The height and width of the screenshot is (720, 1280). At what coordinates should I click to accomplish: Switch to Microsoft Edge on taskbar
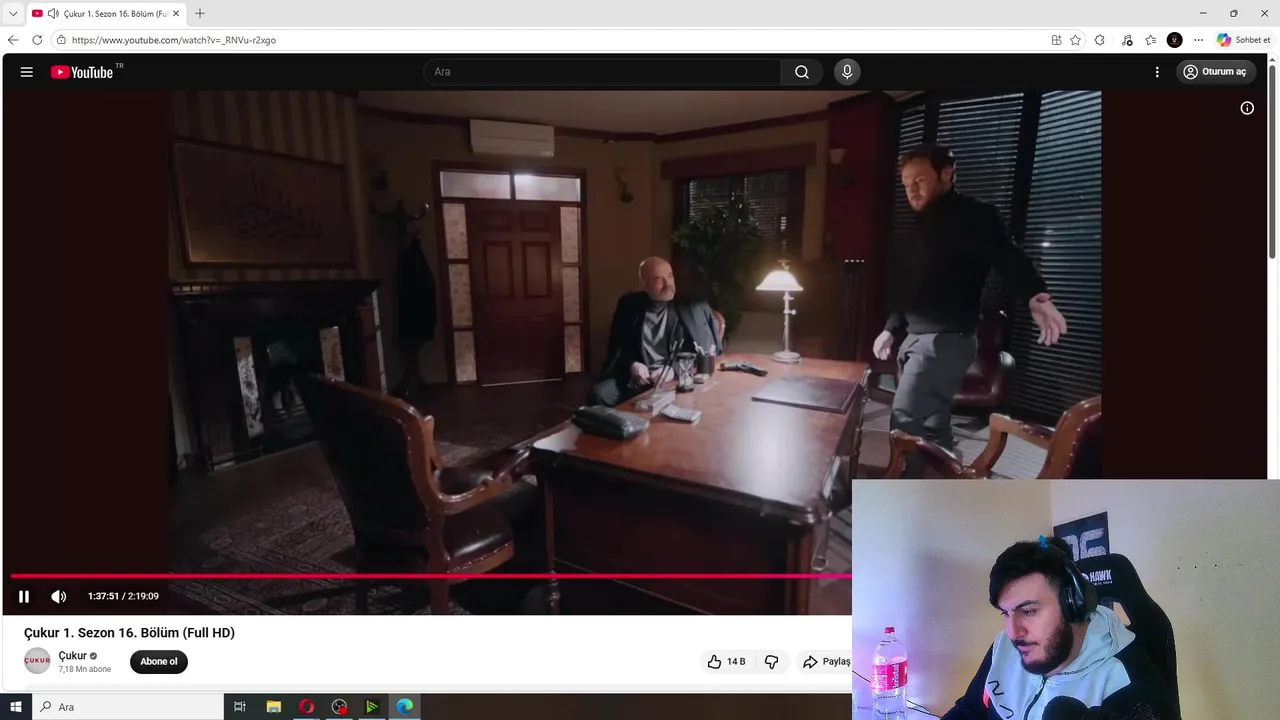tap(405, 707)
